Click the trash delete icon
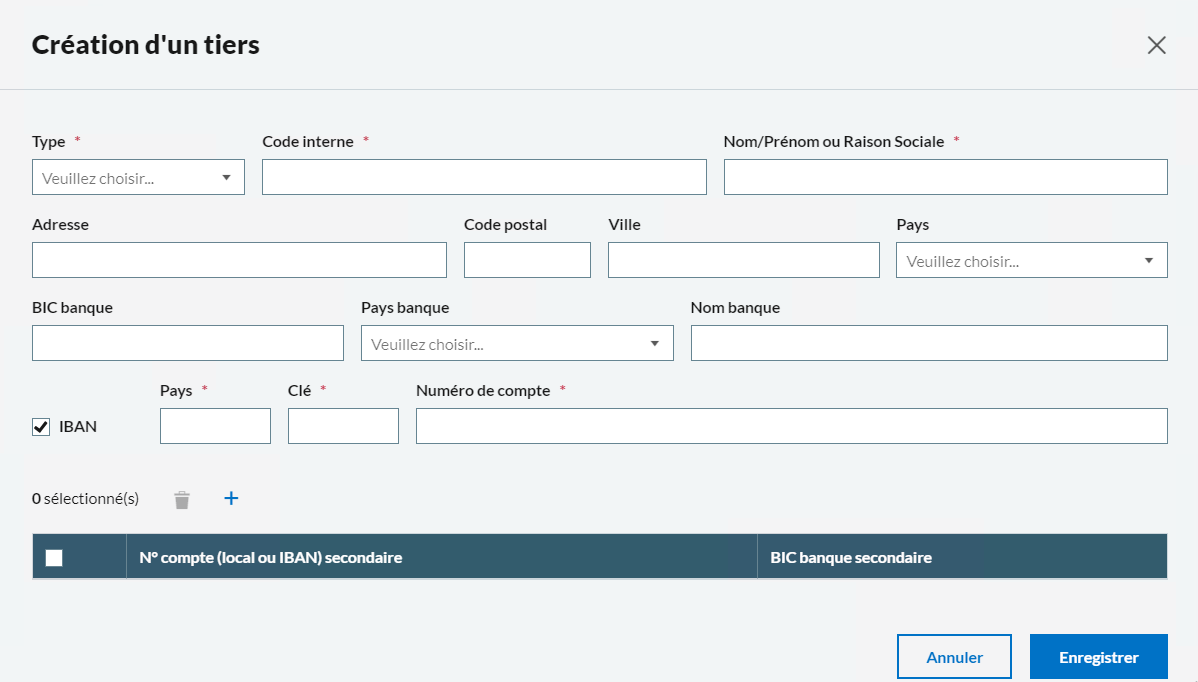 [181, 499]
